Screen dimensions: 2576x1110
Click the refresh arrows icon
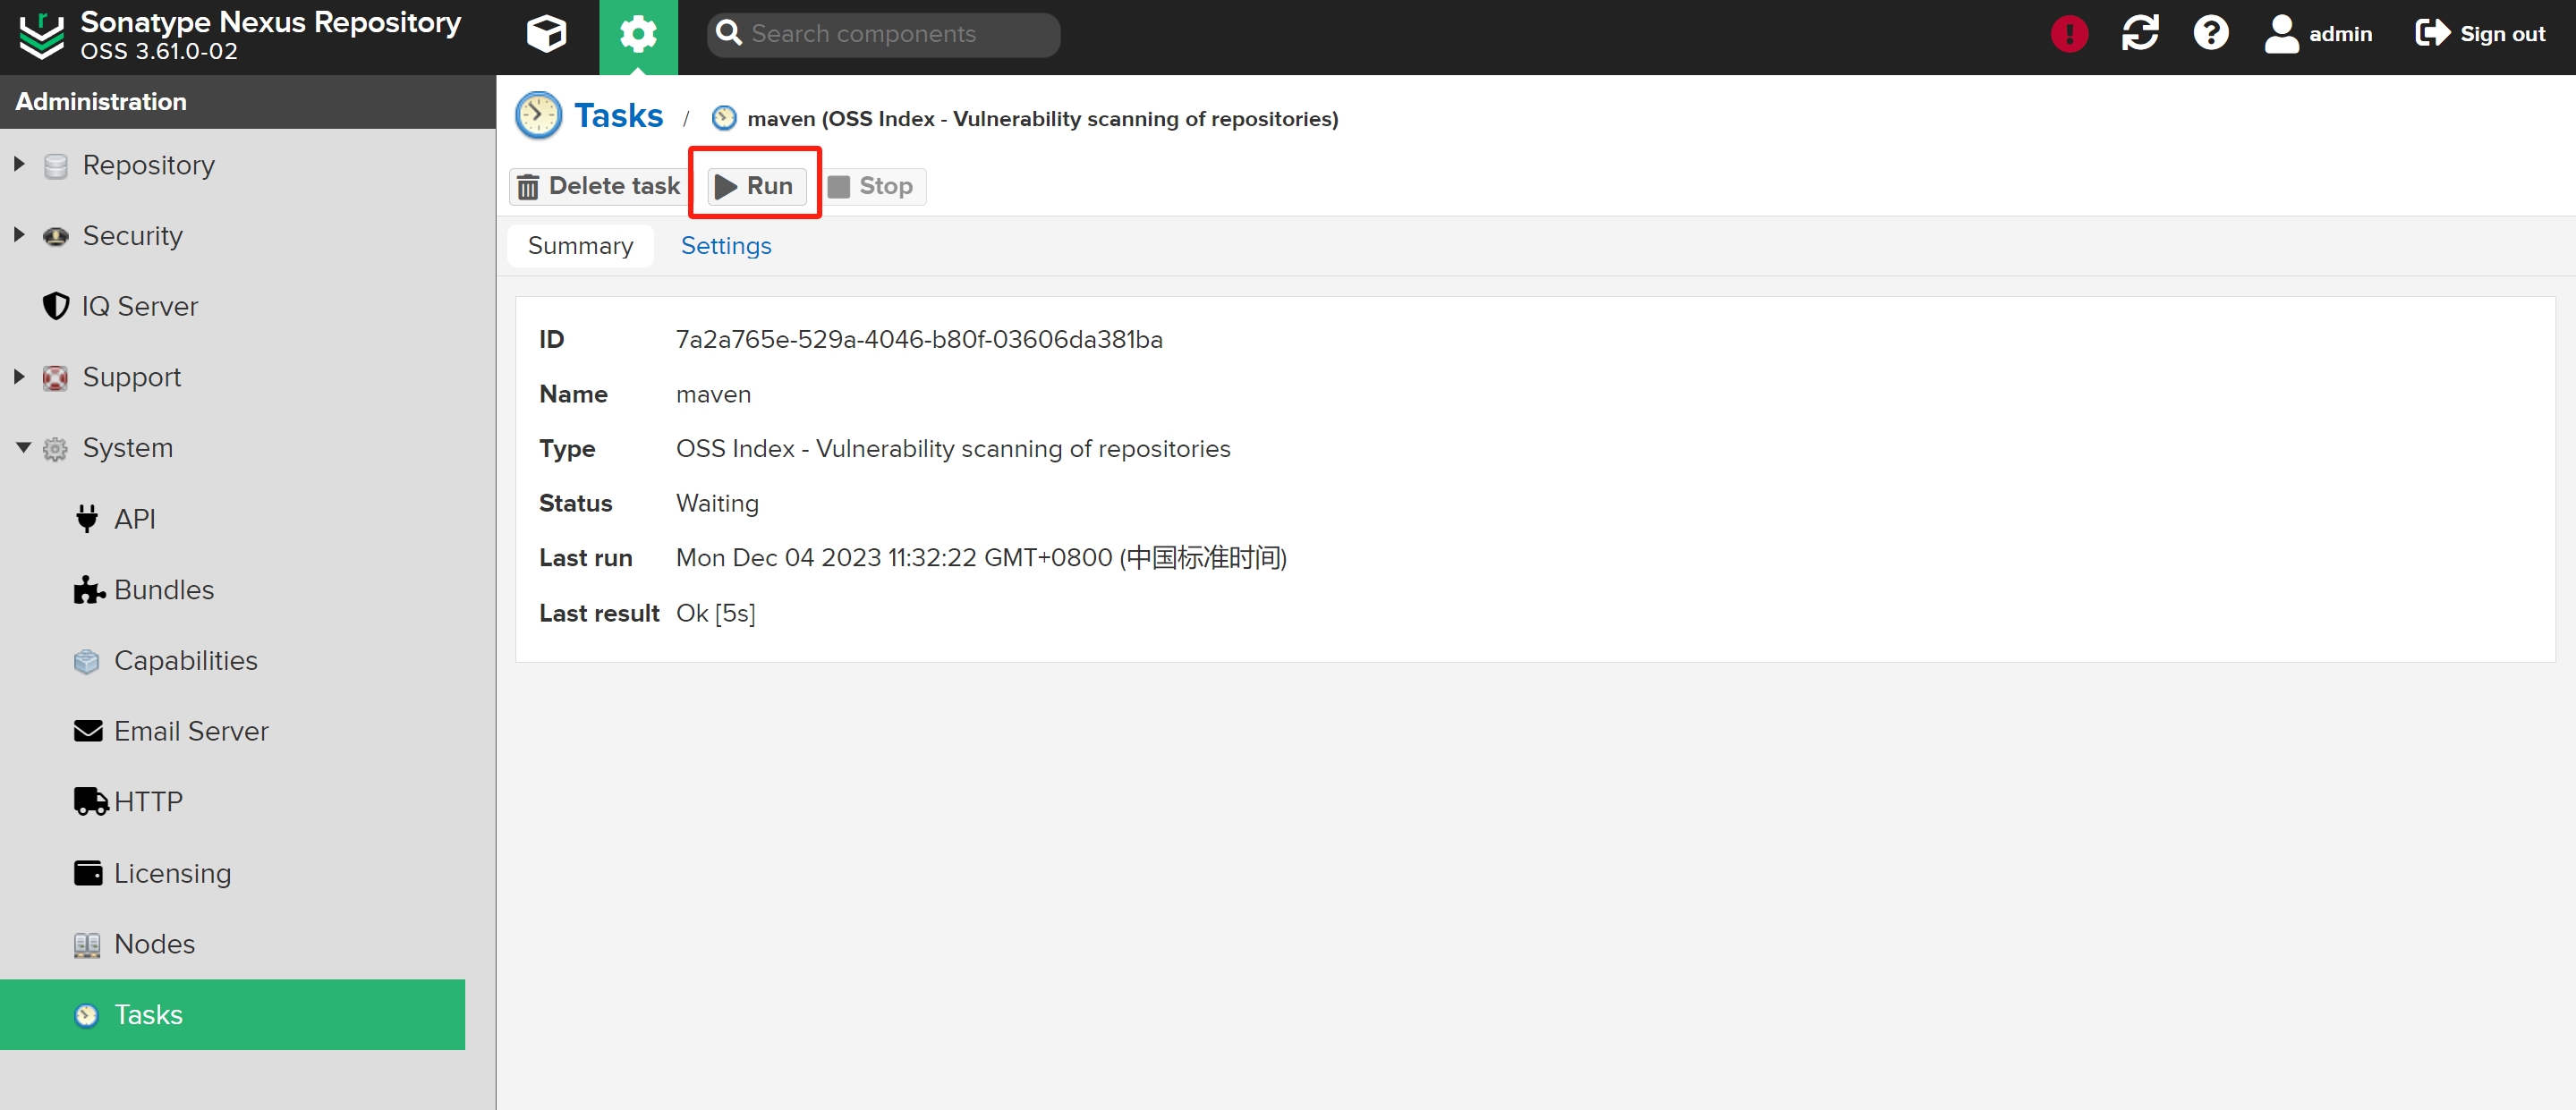(x=2139, y=34)
